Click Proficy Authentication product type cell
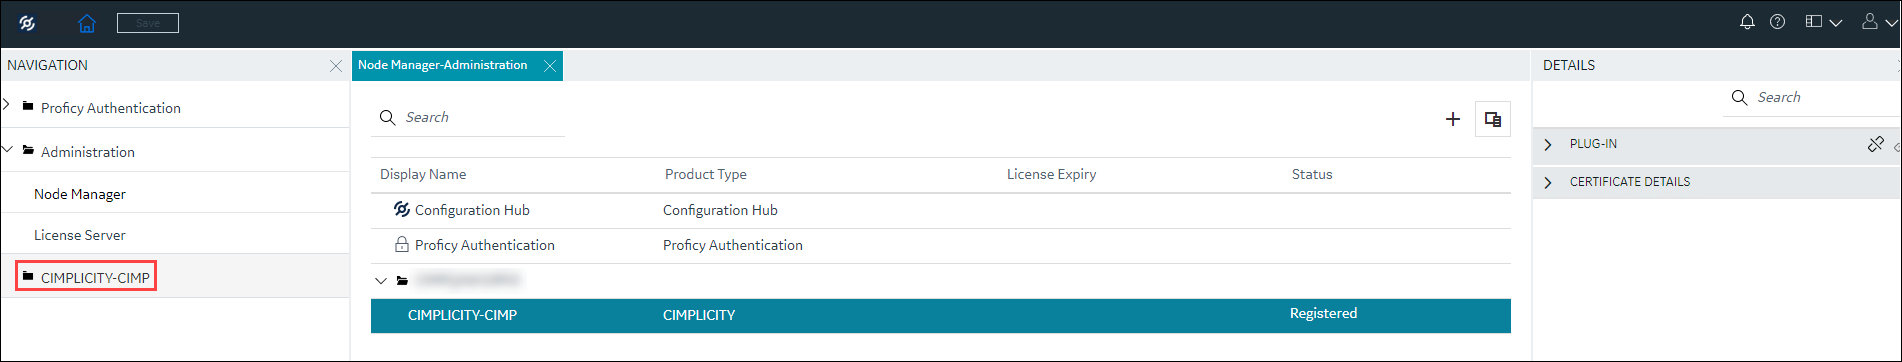 732,245
